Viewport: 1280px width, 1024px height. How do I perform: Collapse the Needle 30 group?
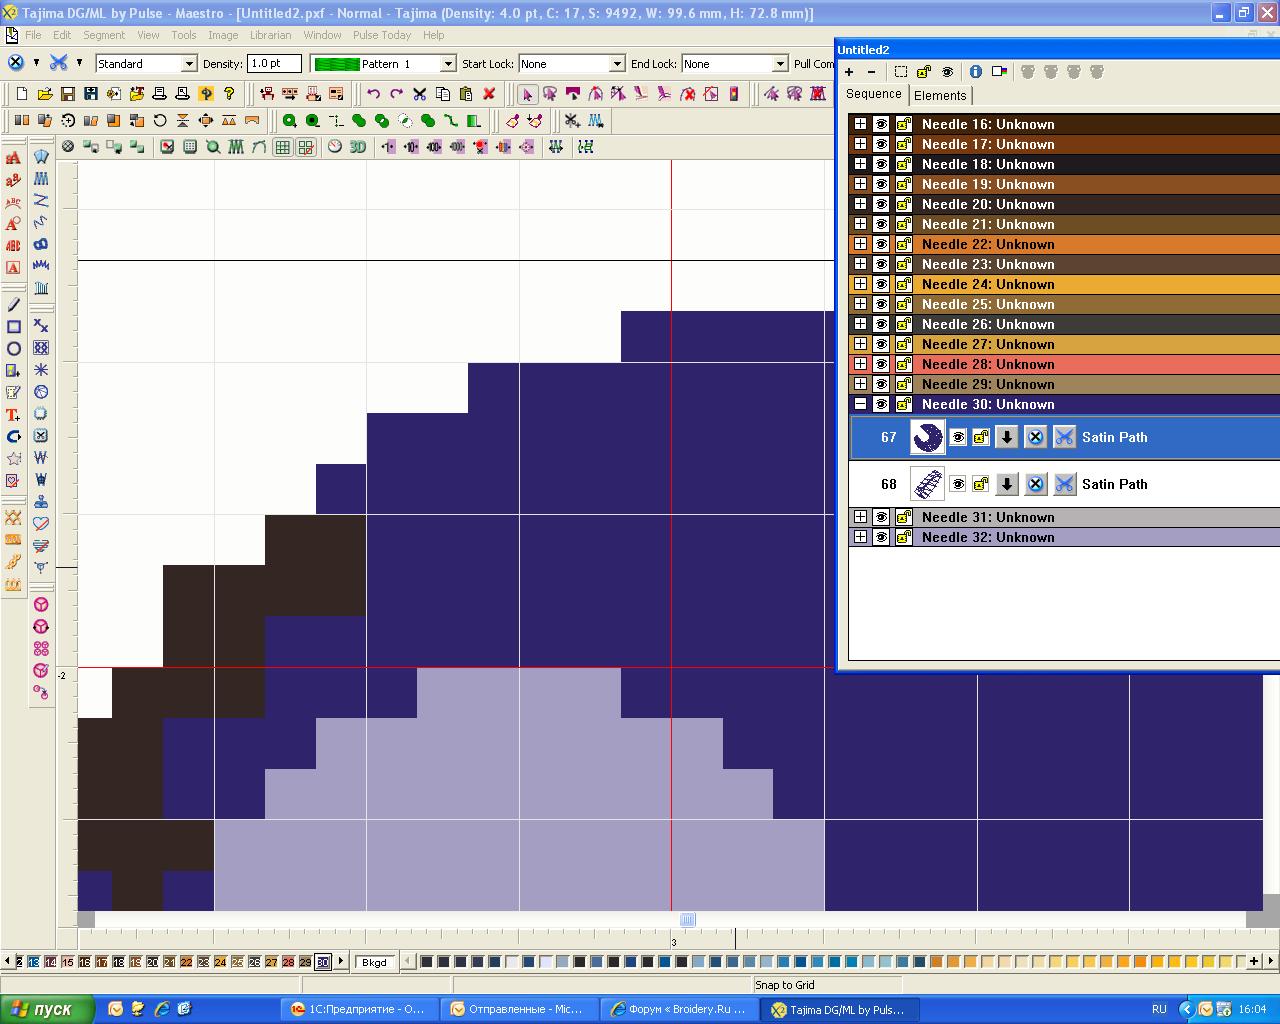[x=860, y=404]
